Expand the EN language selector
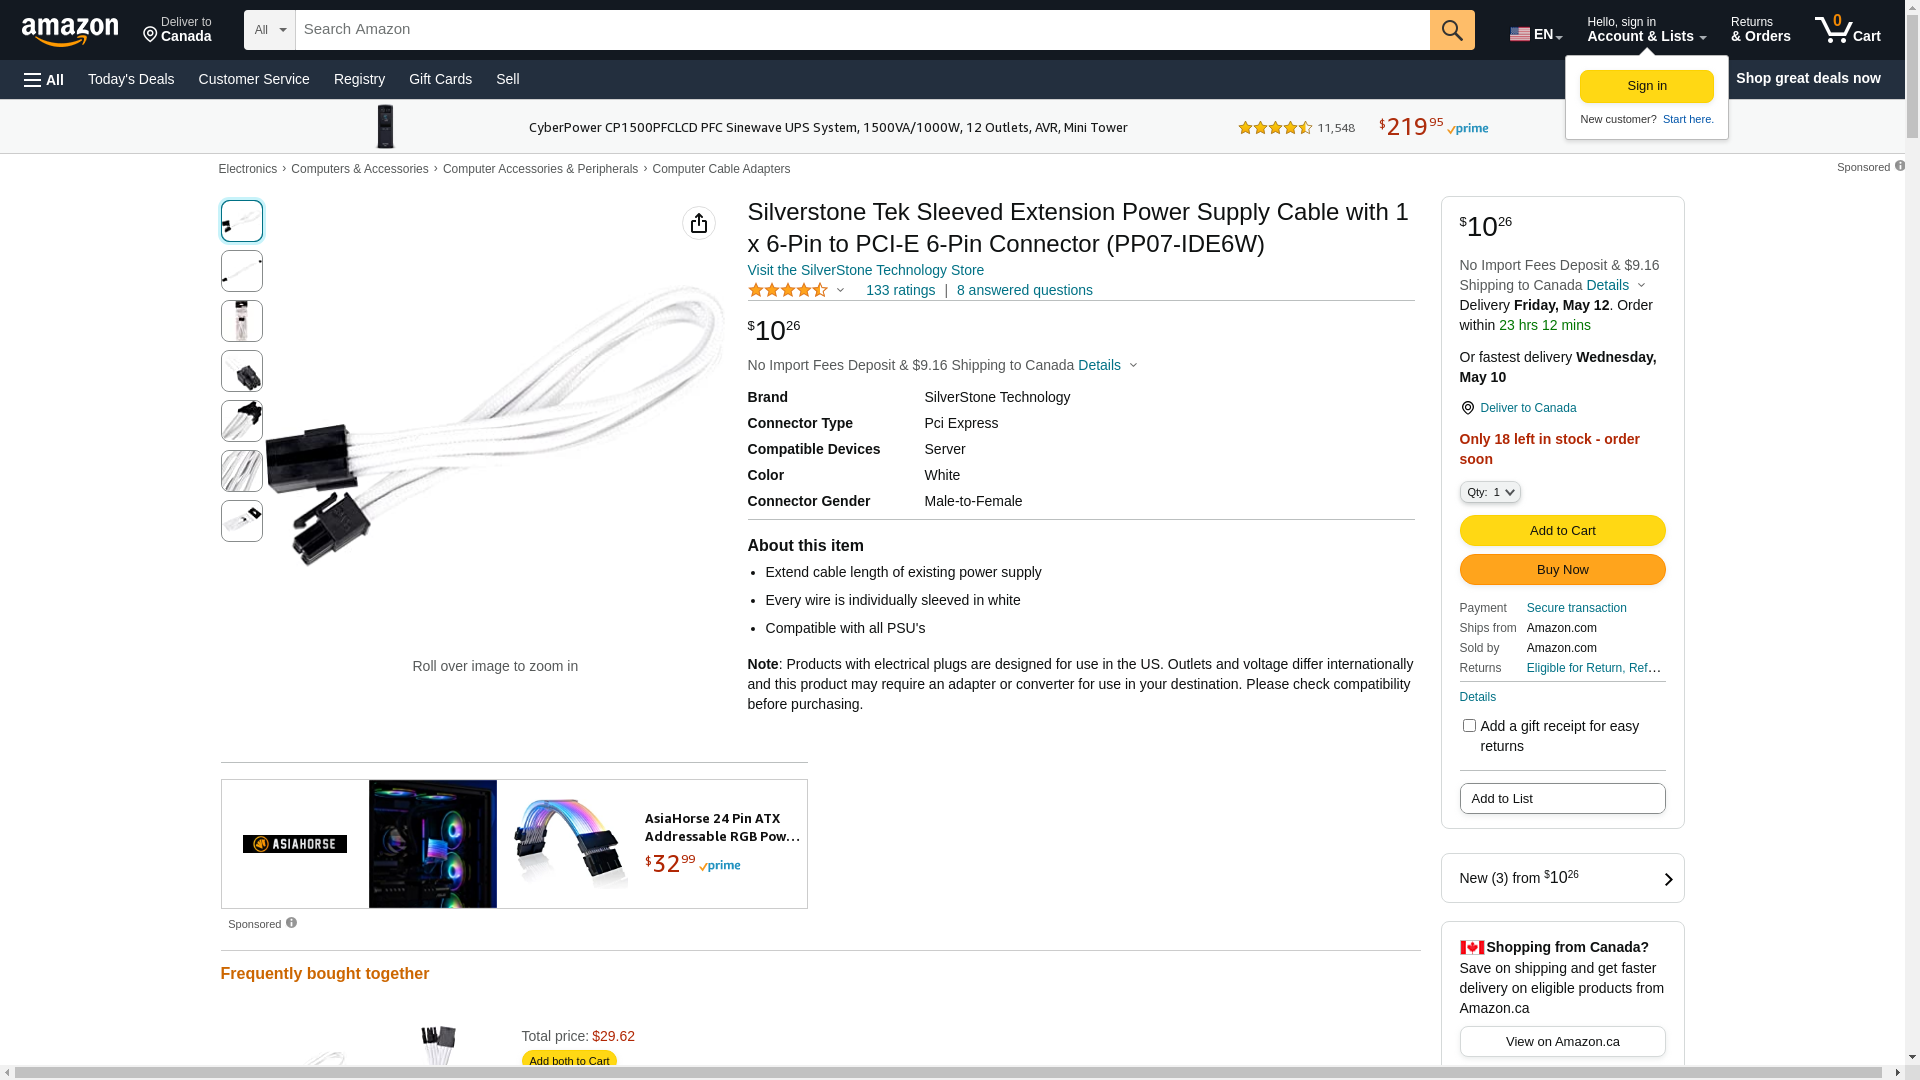This screenshot has height=1080, width=1920. pos(1536,34)
